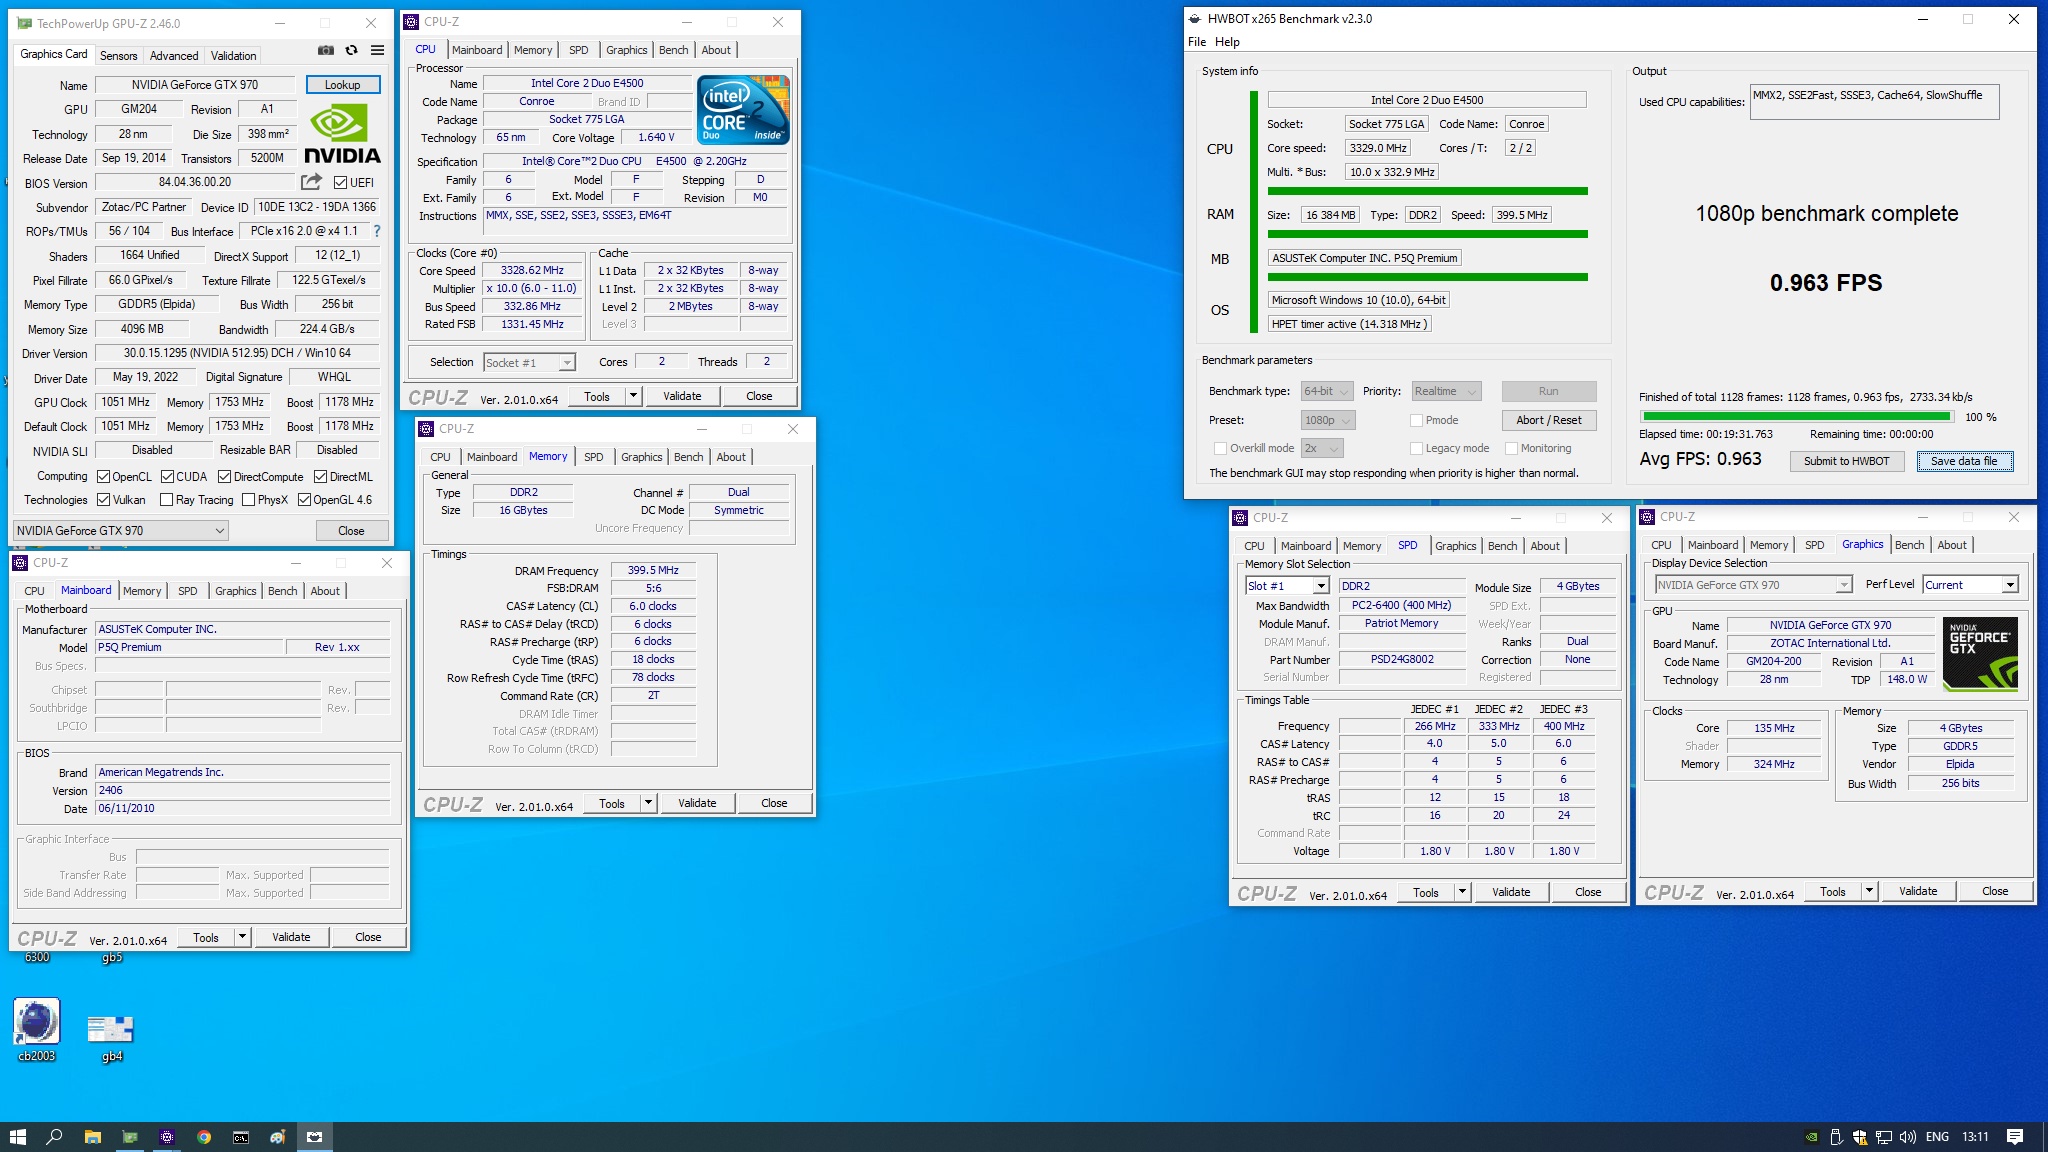
Task: Open Command Prompt from the taskbar
Action: point(241,1137)
